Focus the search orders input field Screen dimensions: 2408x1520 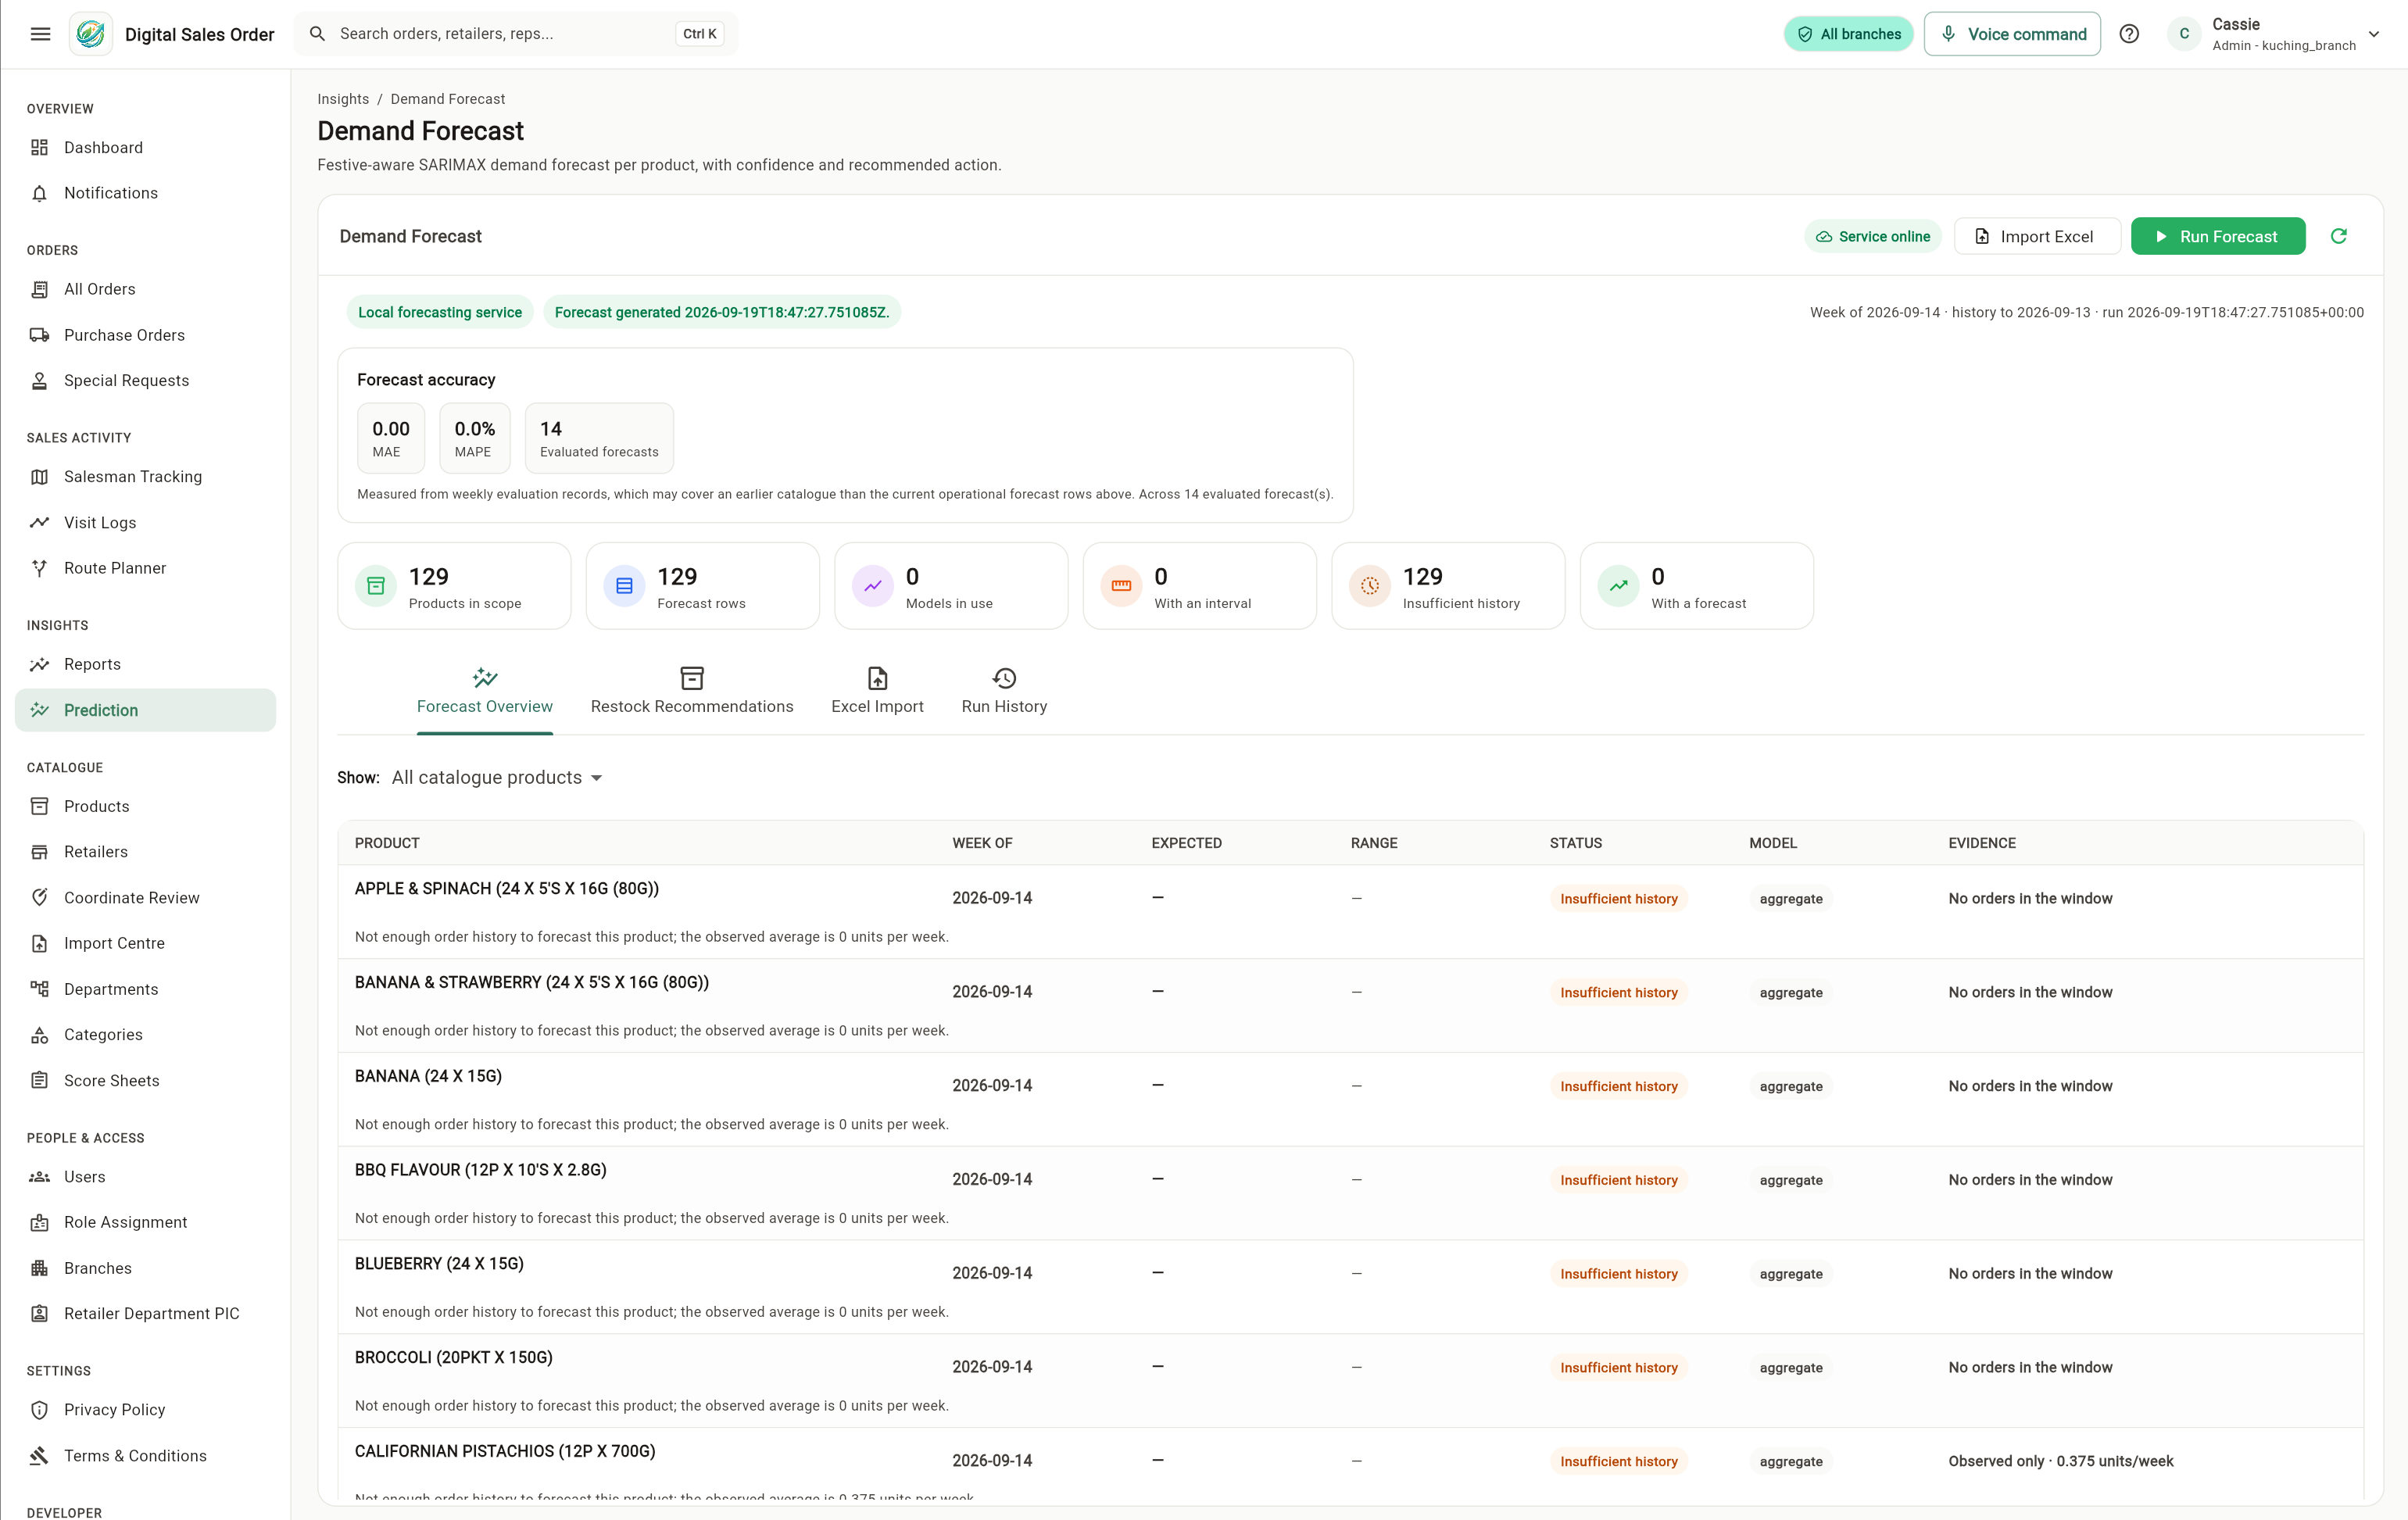click(516, 34)
